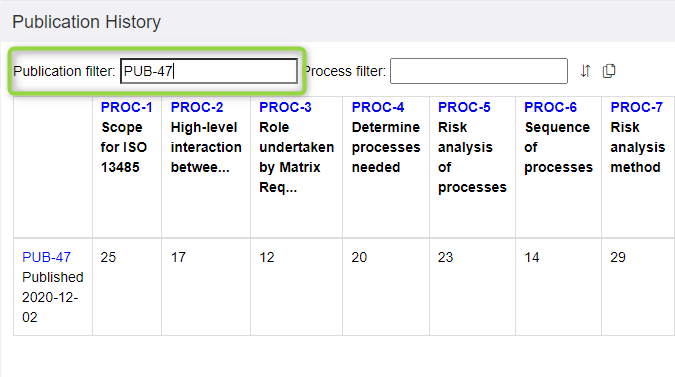Open the PROC-7 process link
This screenshot has width=675, height=377.
(637, 107)
